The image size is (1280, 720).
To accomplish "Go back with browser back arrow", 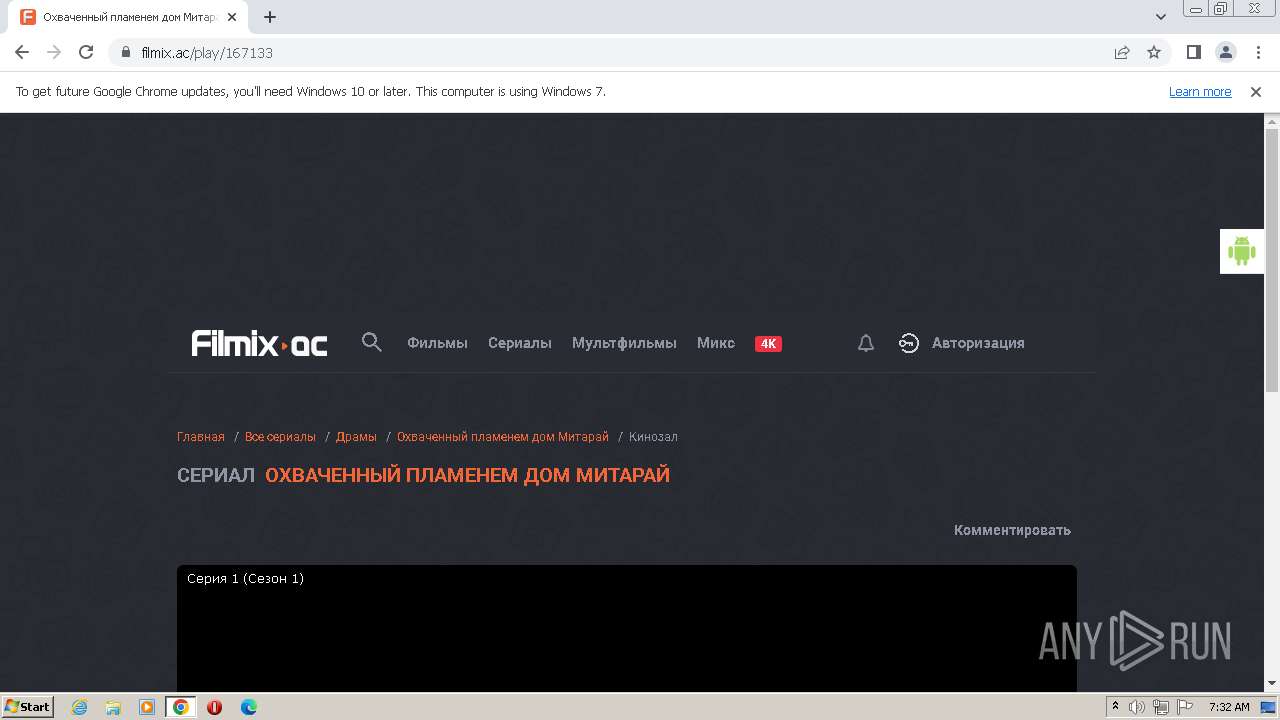I will point(22,52).
